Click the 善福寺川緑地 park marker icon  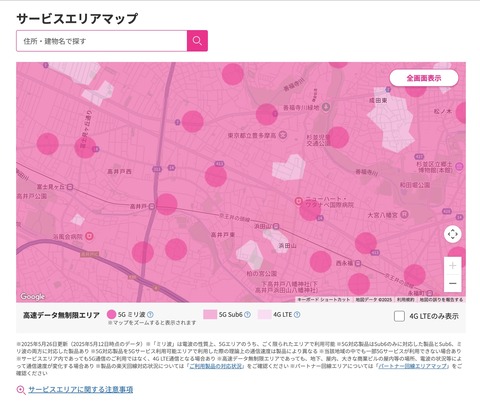coord(326,107)
